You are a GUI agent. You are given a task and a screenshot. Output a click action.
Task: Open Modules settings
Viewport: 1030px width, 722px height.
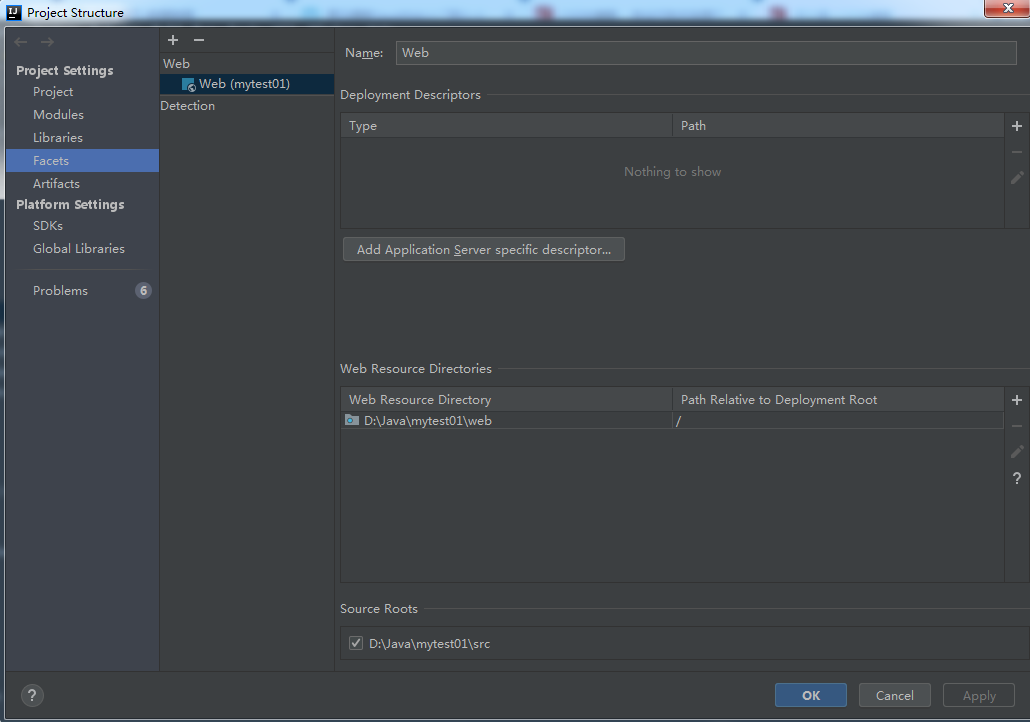58,115
